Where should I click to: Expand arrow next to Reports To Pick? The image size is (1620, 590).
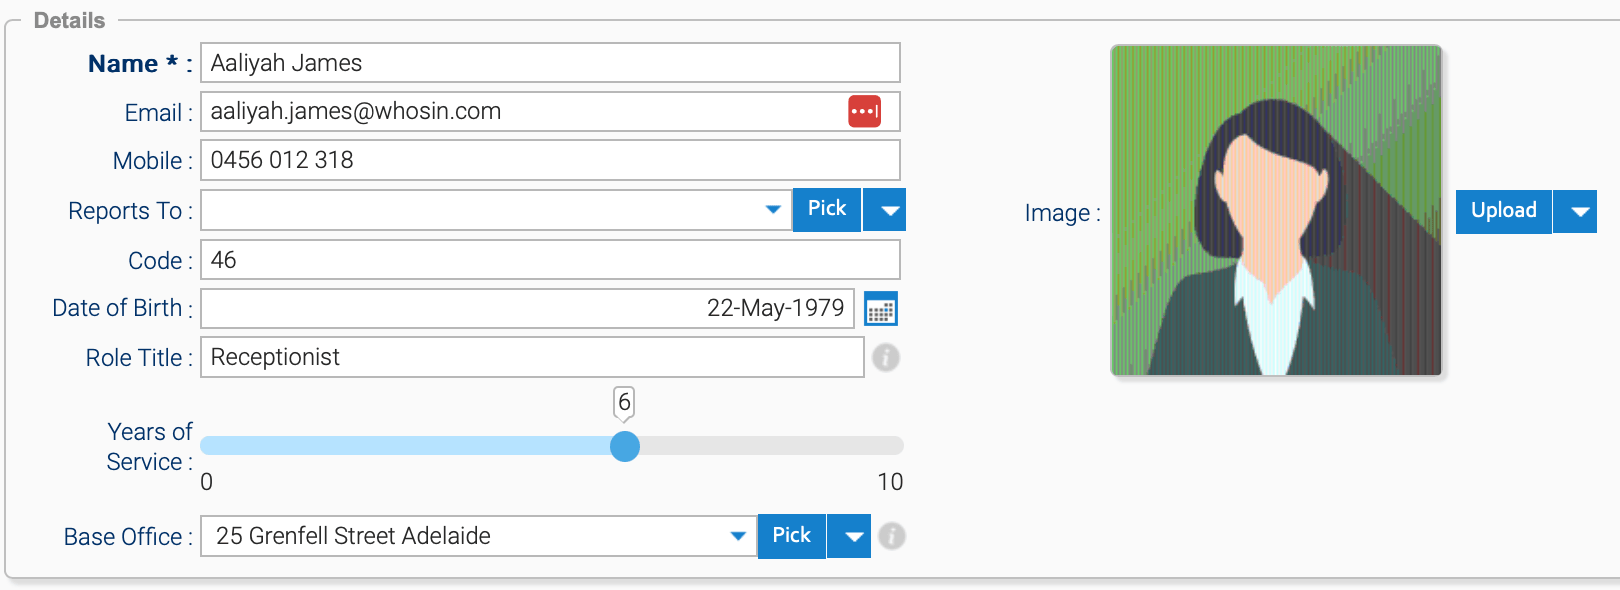(885, 210)
